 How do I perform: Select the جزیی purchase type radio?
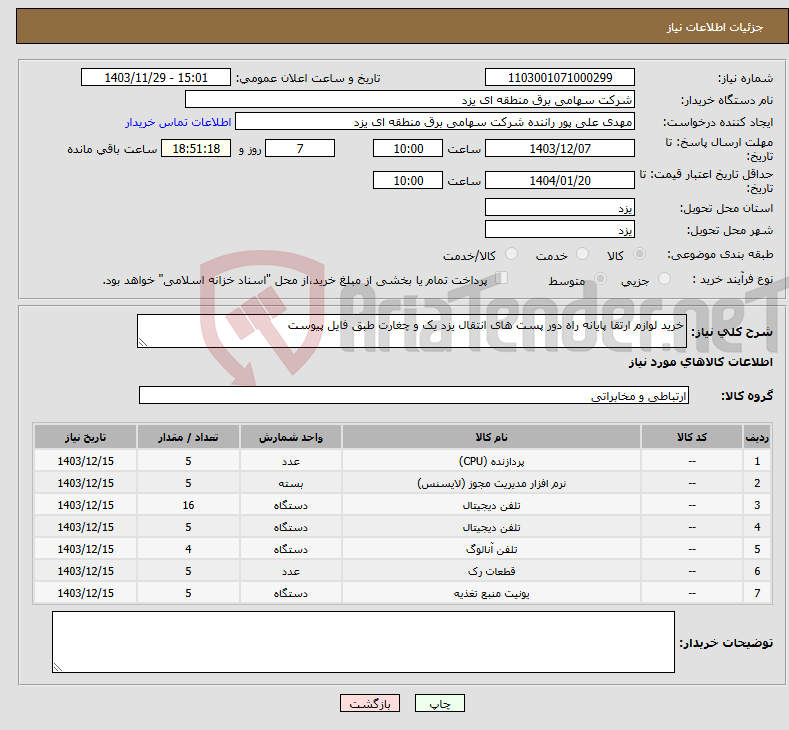click(664, 279)
